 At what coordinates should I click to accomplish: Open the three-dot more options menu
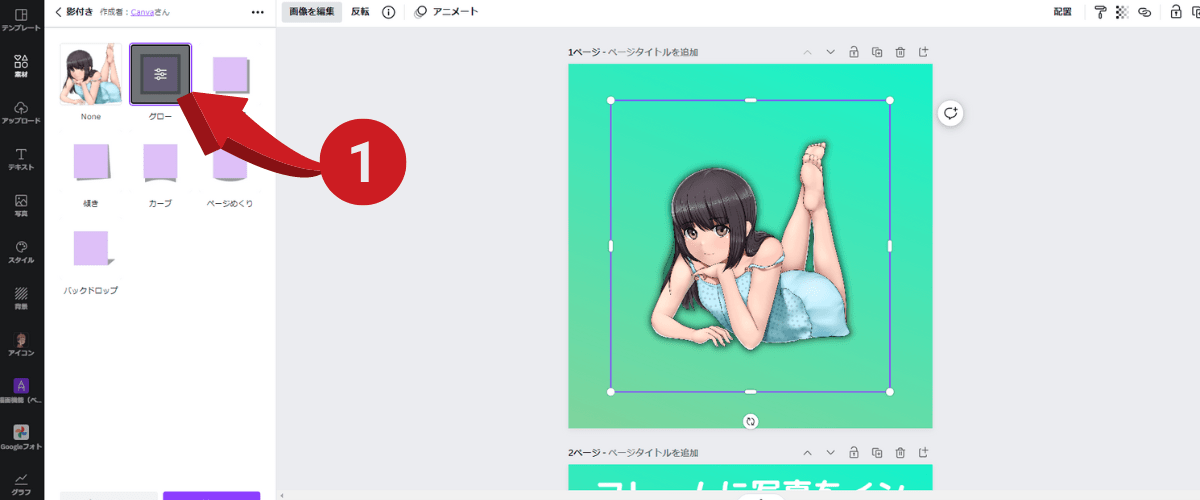(x=257, y=12)
